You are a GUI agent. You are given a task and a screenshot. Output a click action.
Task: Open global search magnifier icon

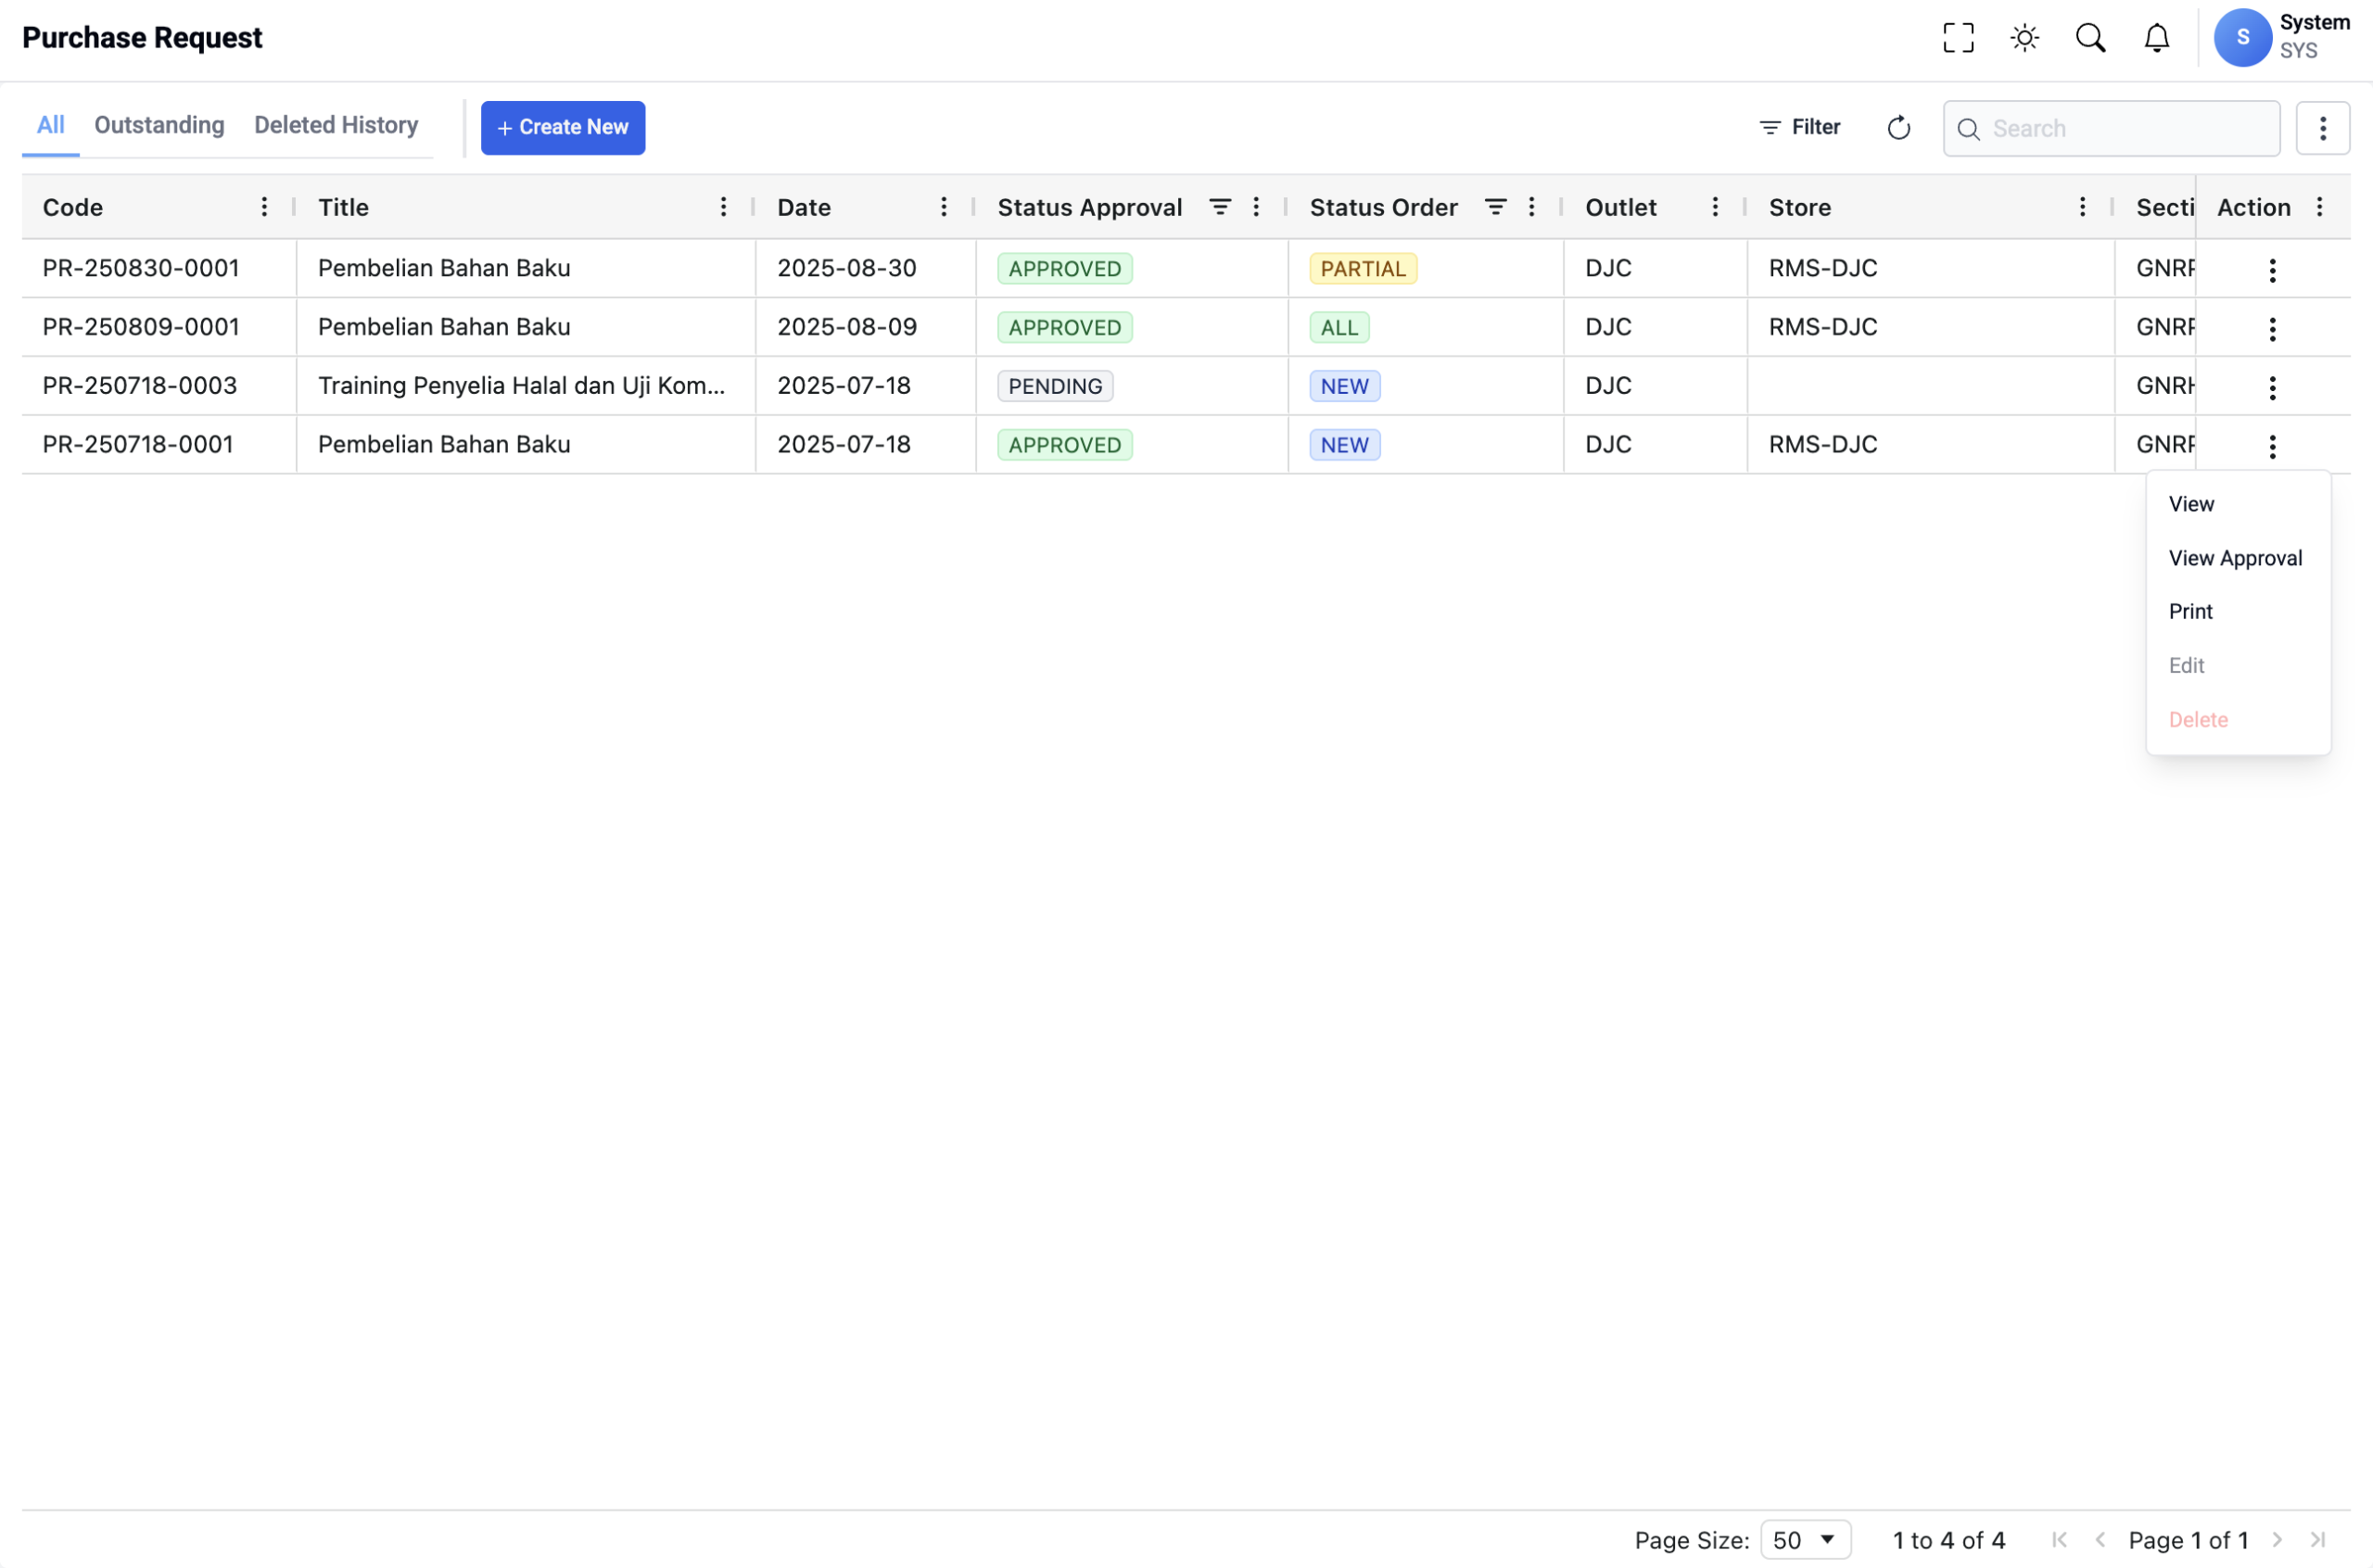2090,38
